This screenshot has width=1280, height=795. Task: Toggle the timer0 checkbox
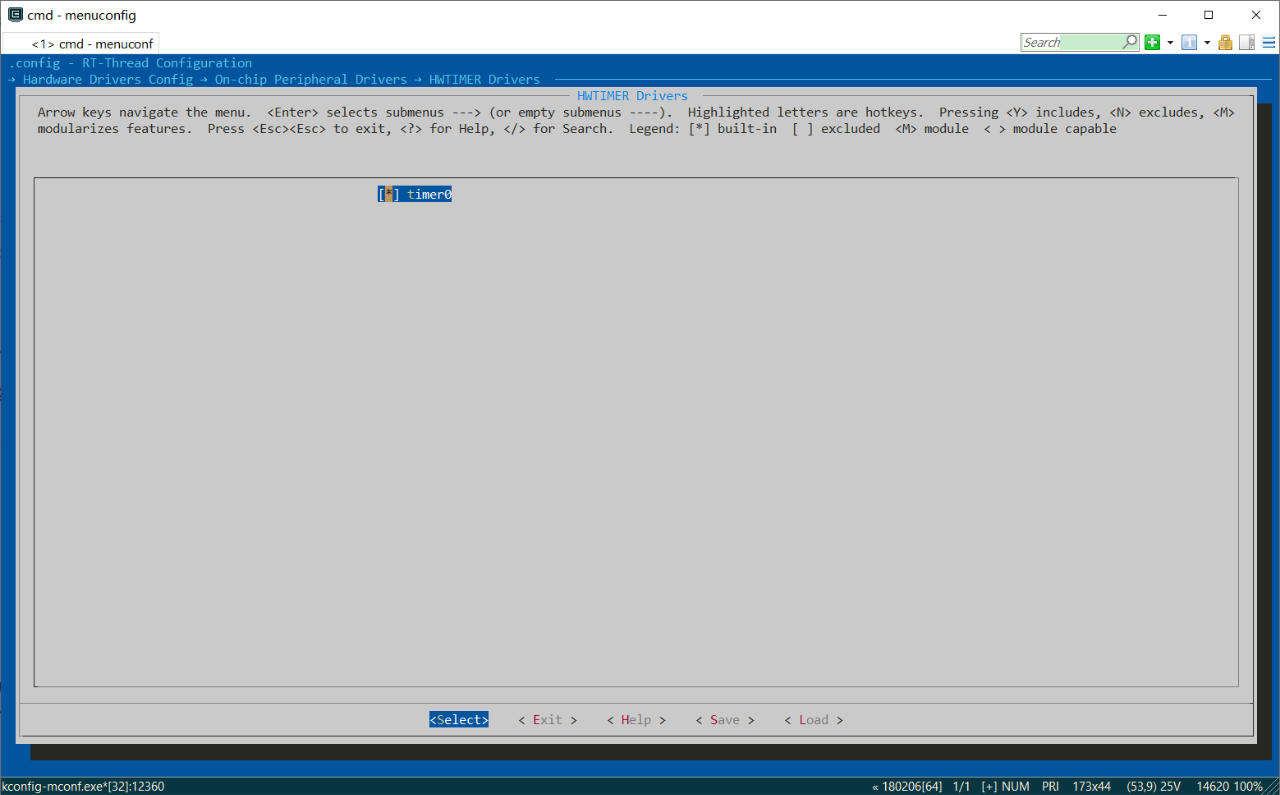[388, 195]
